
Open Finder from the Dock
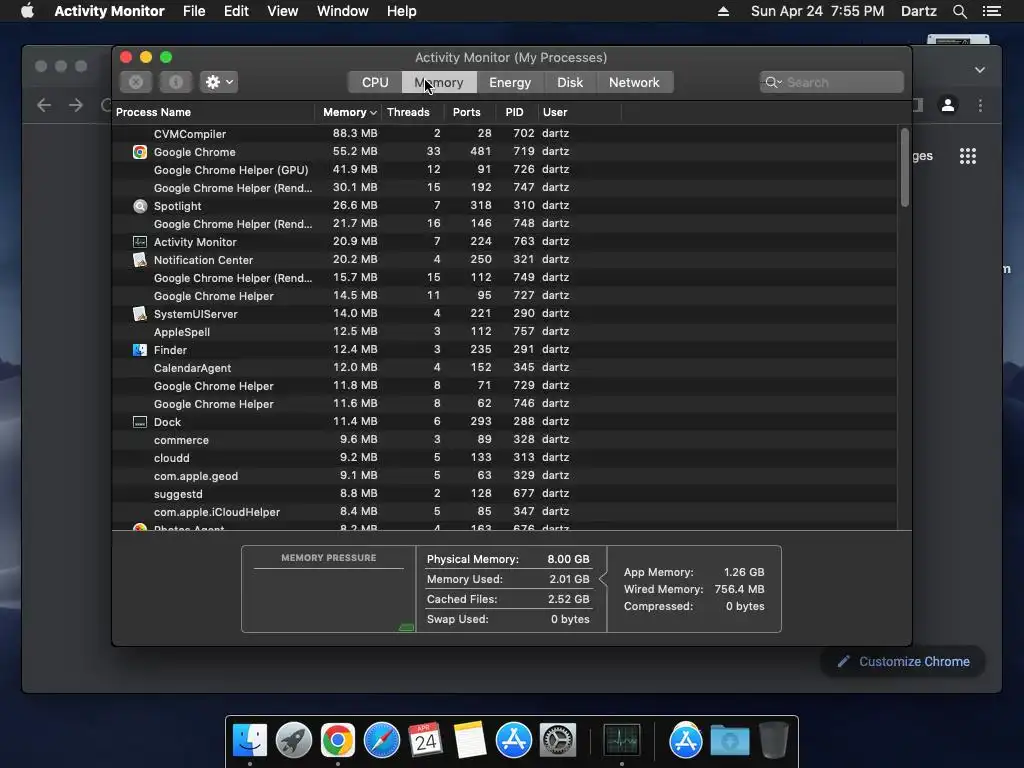pos(249,740)
